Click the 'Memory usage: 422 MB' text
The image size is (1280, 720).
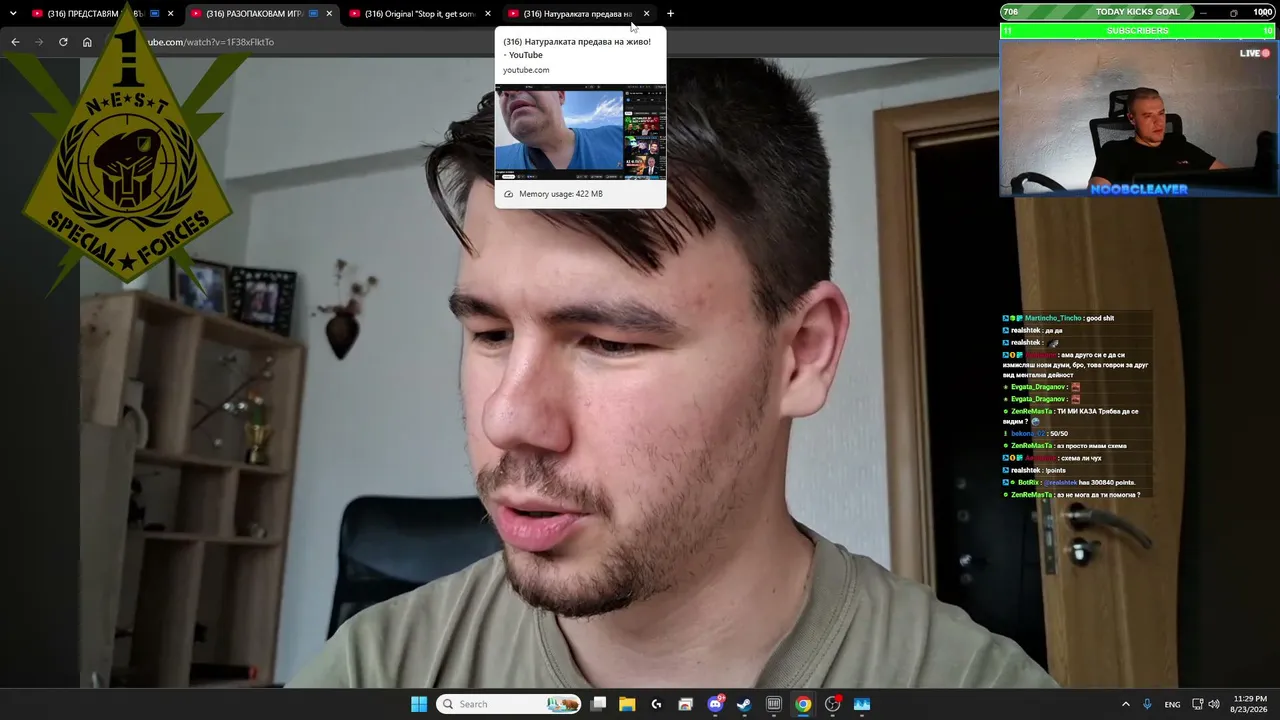pyautogui.click(x=561, y=194)
